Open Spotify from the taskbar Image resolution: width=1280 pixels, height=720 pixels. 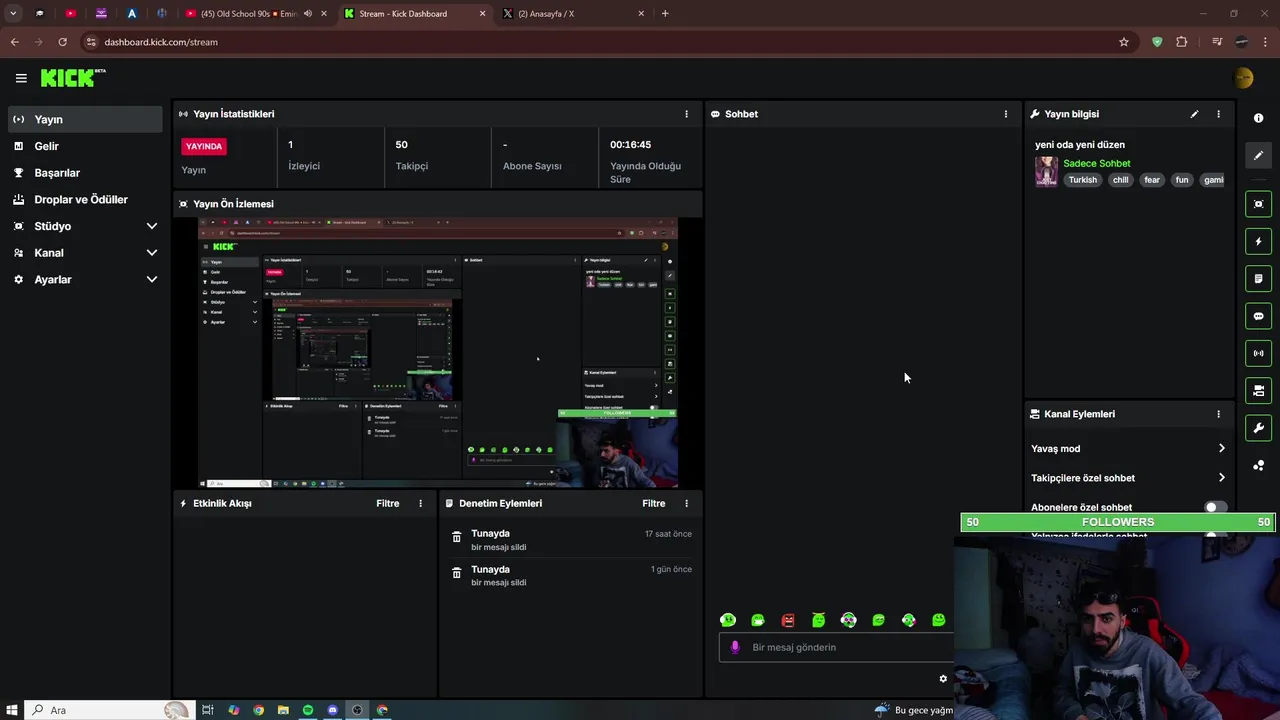pos(308,710)
